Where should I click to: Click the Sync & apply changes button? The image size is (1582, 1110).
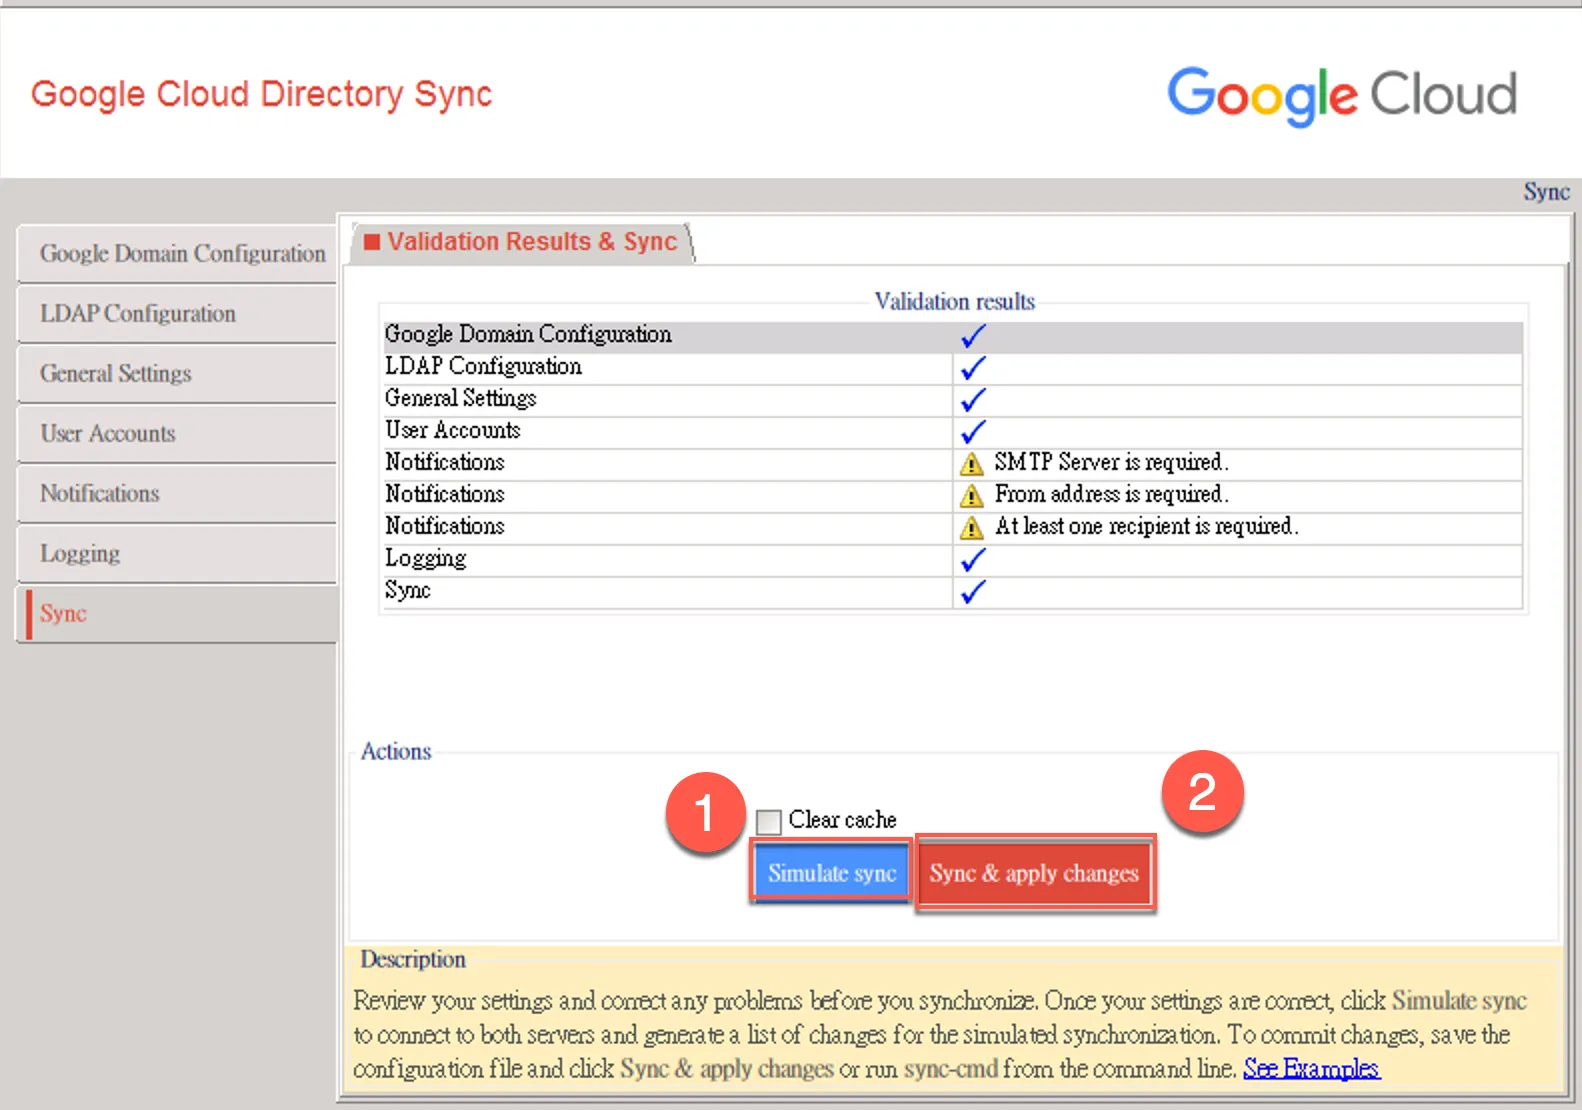(x=1034, y=873)
